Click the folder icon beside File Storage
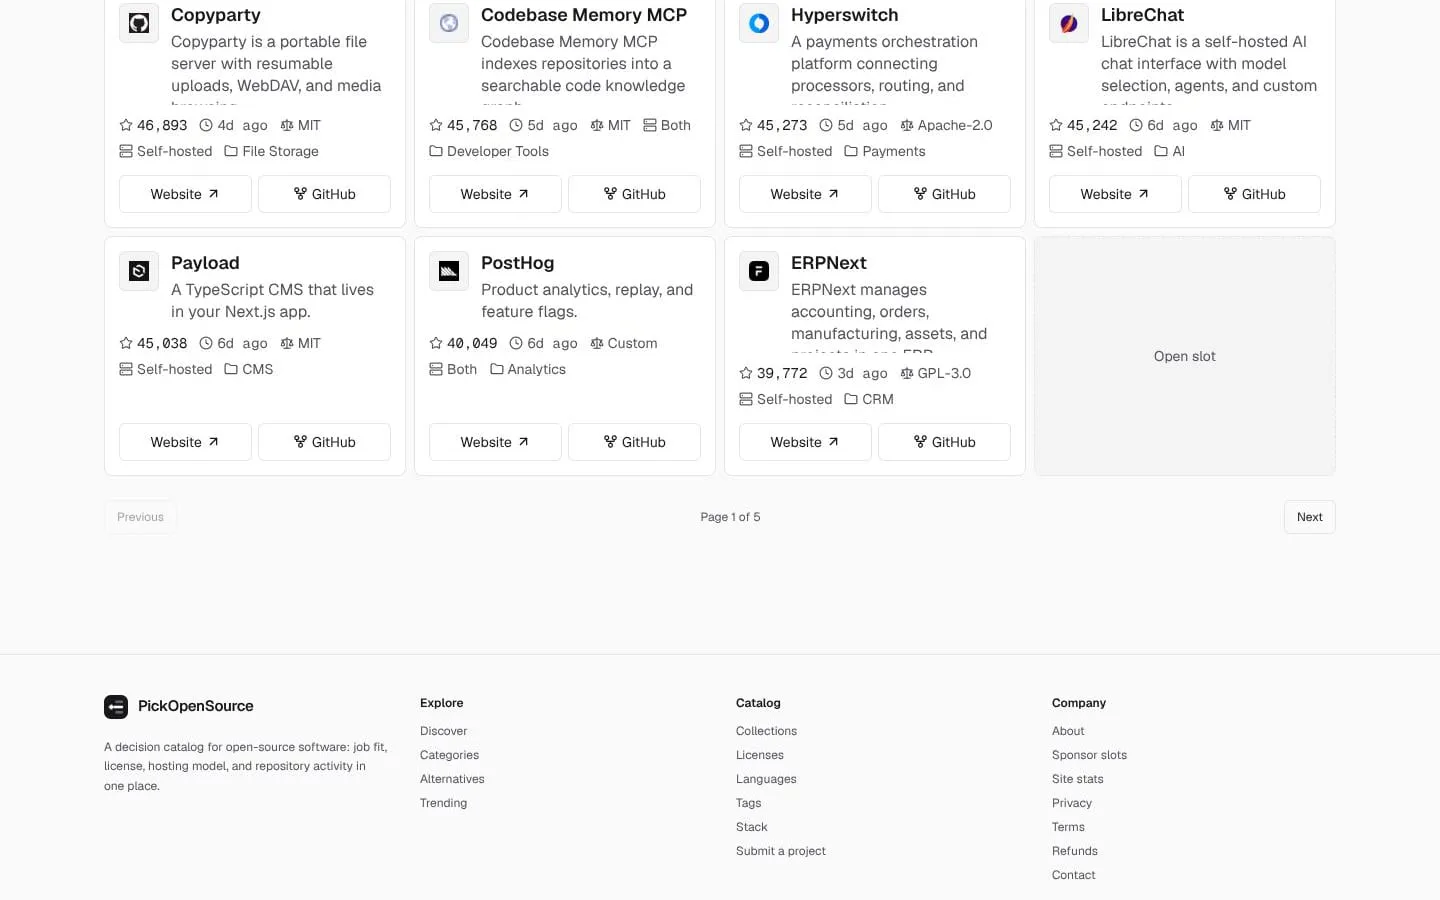1440x900 pixels. click(231, 151)
